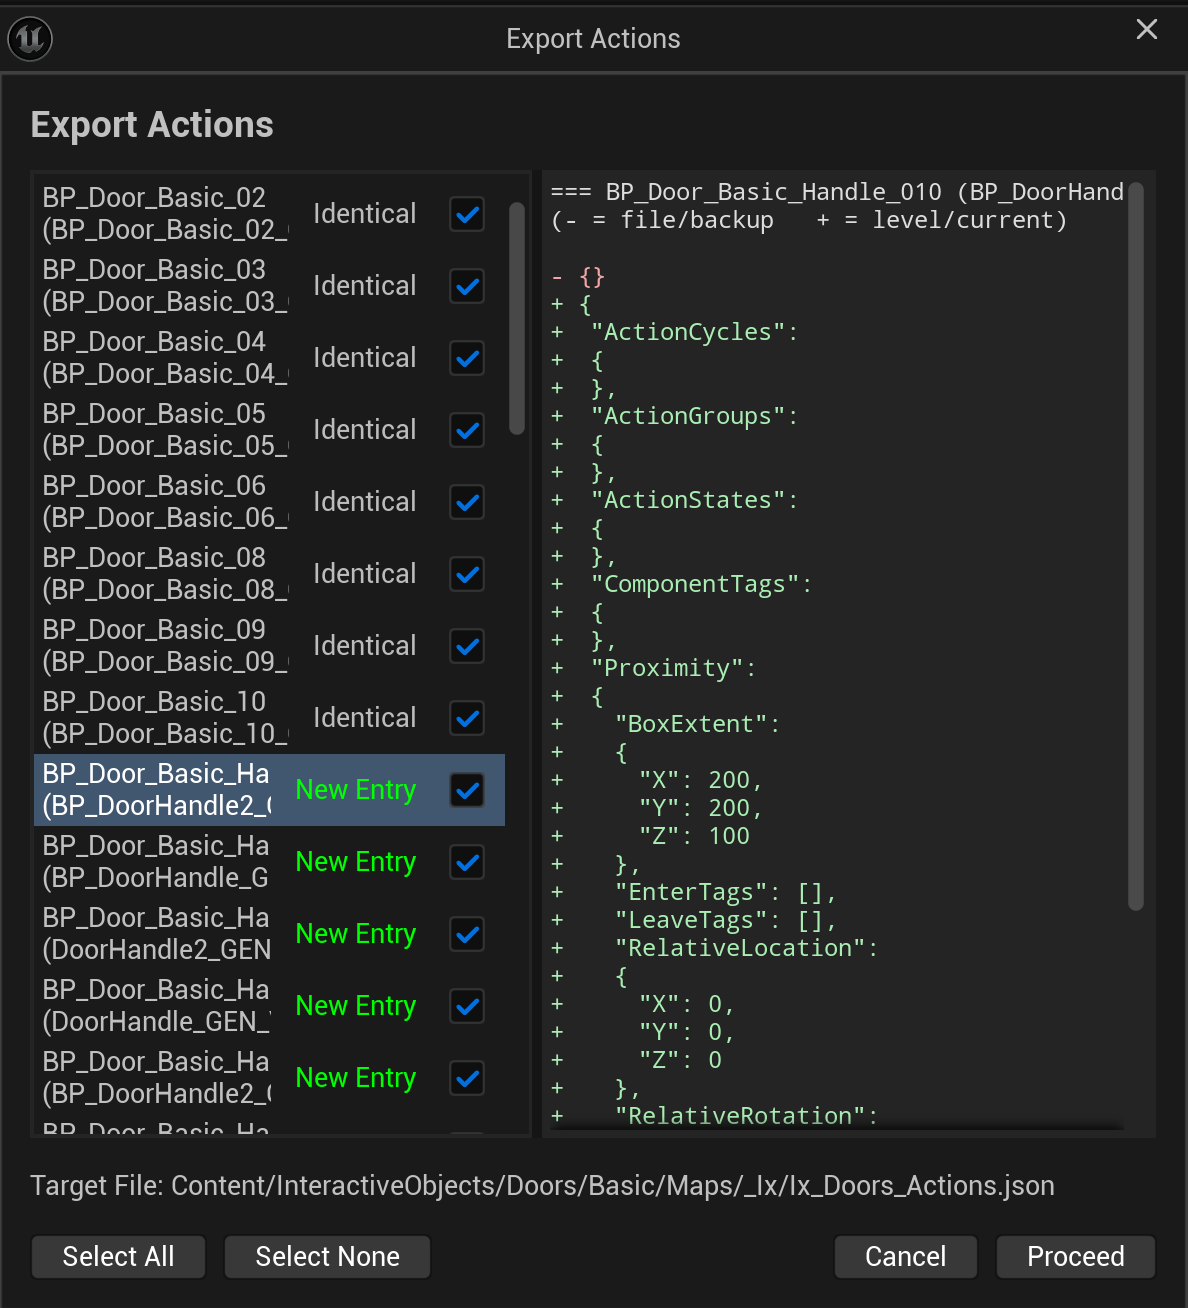Click the Export Actions heading
The height and width of the screenshot is (1308, 1188).
pos(152,125)
